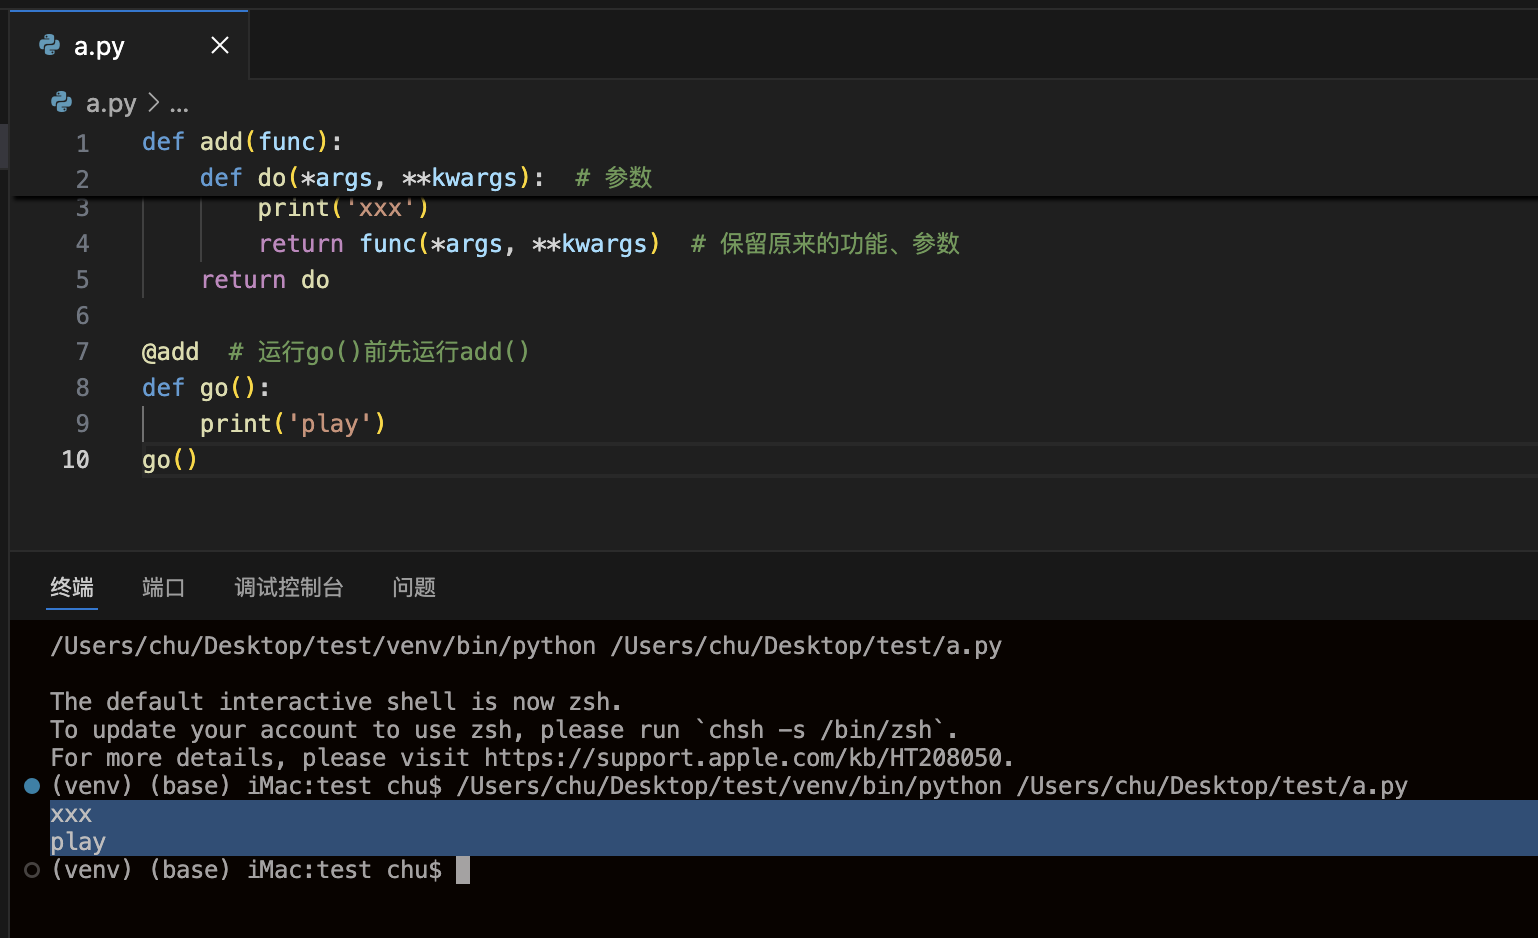Click the @add decorator on line 7

(170, 351)
